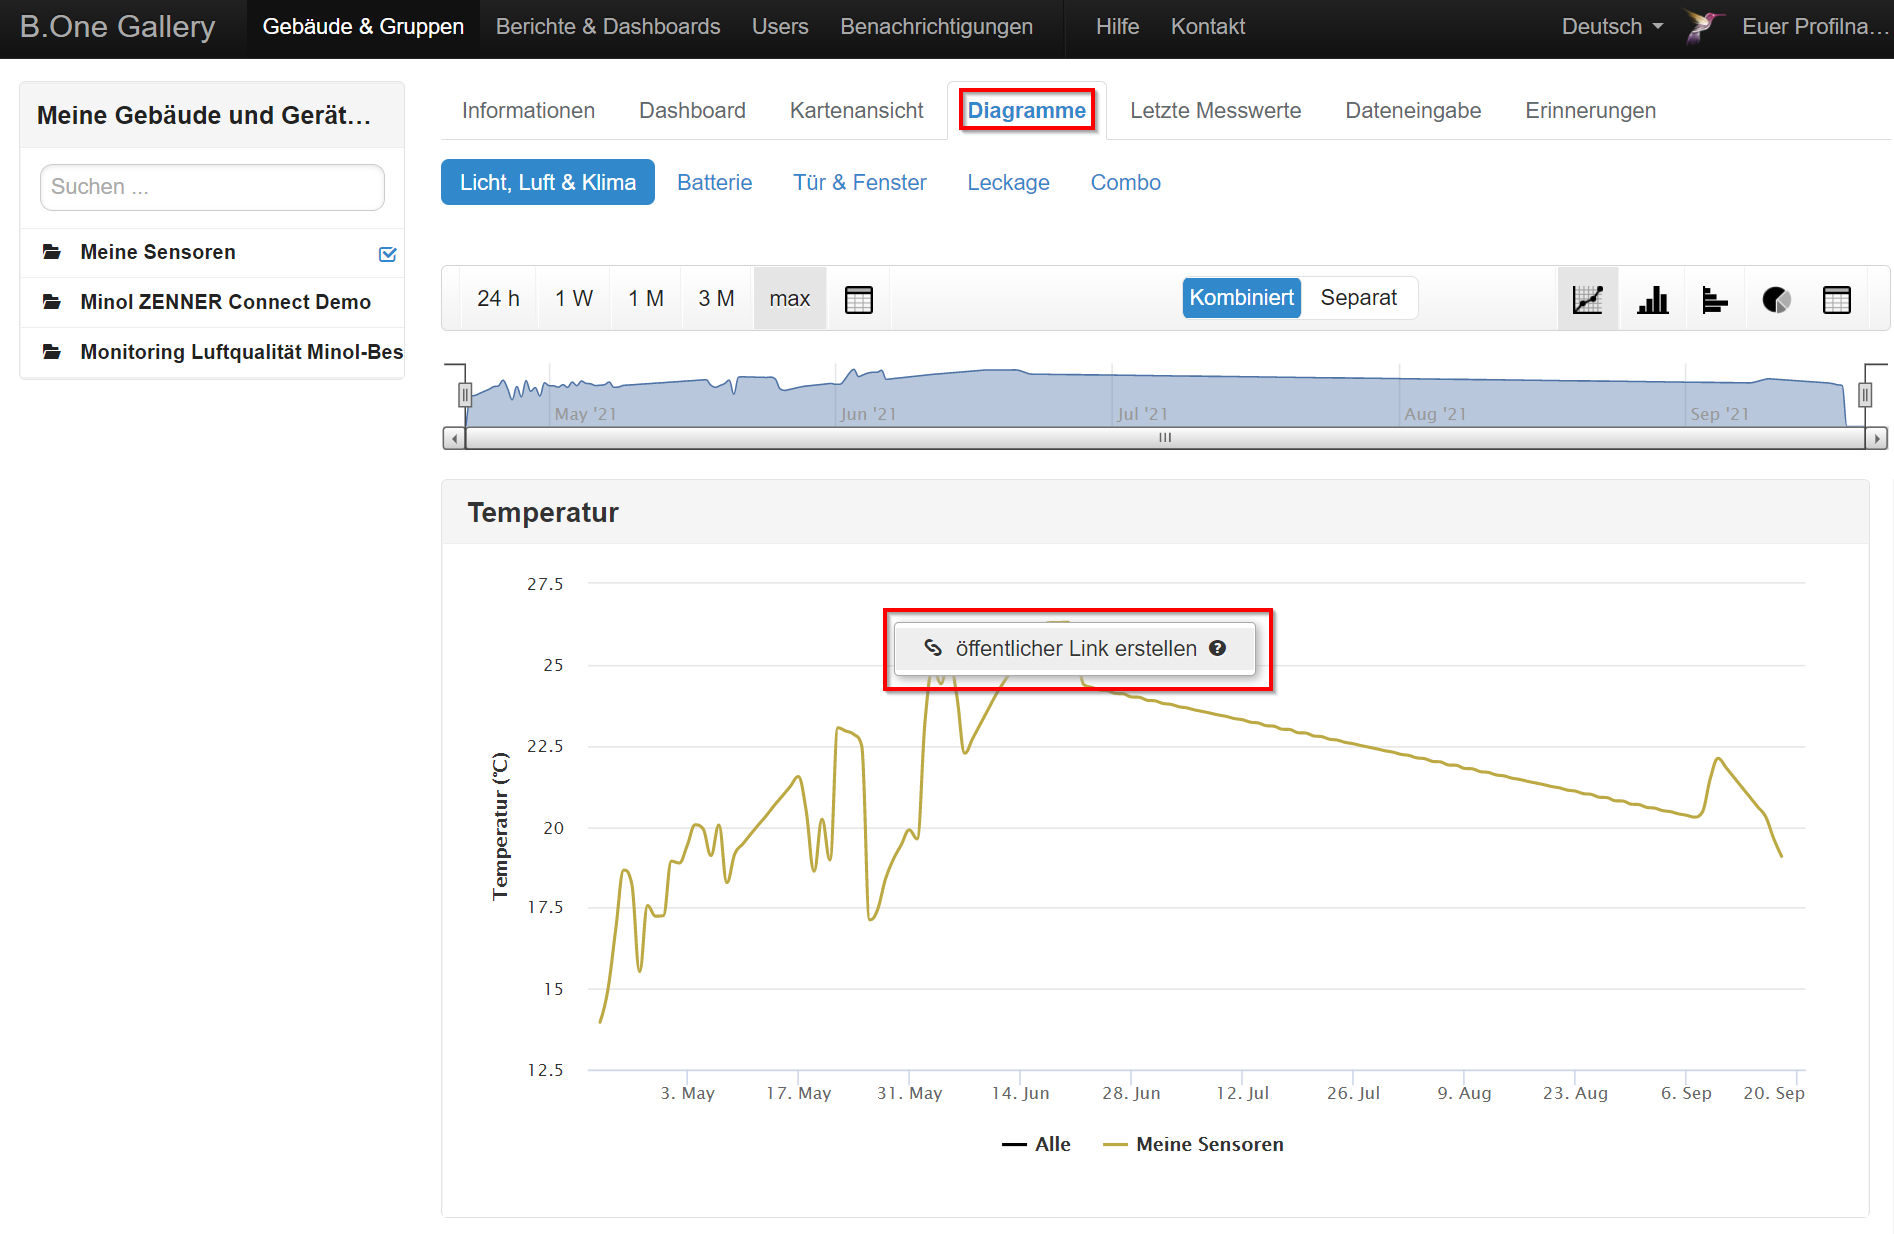Open the Meine Sensoren folder icon
This screenshot has height=1234, width=1894.
pos(52,252)
